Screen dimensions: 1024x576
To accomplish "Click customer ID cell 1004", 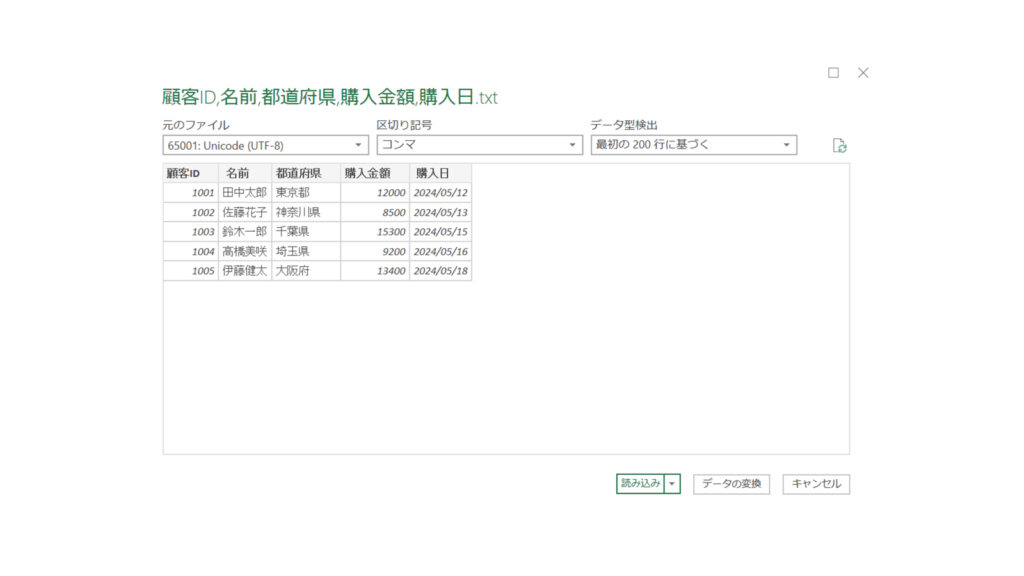I will tap(190, 251).
